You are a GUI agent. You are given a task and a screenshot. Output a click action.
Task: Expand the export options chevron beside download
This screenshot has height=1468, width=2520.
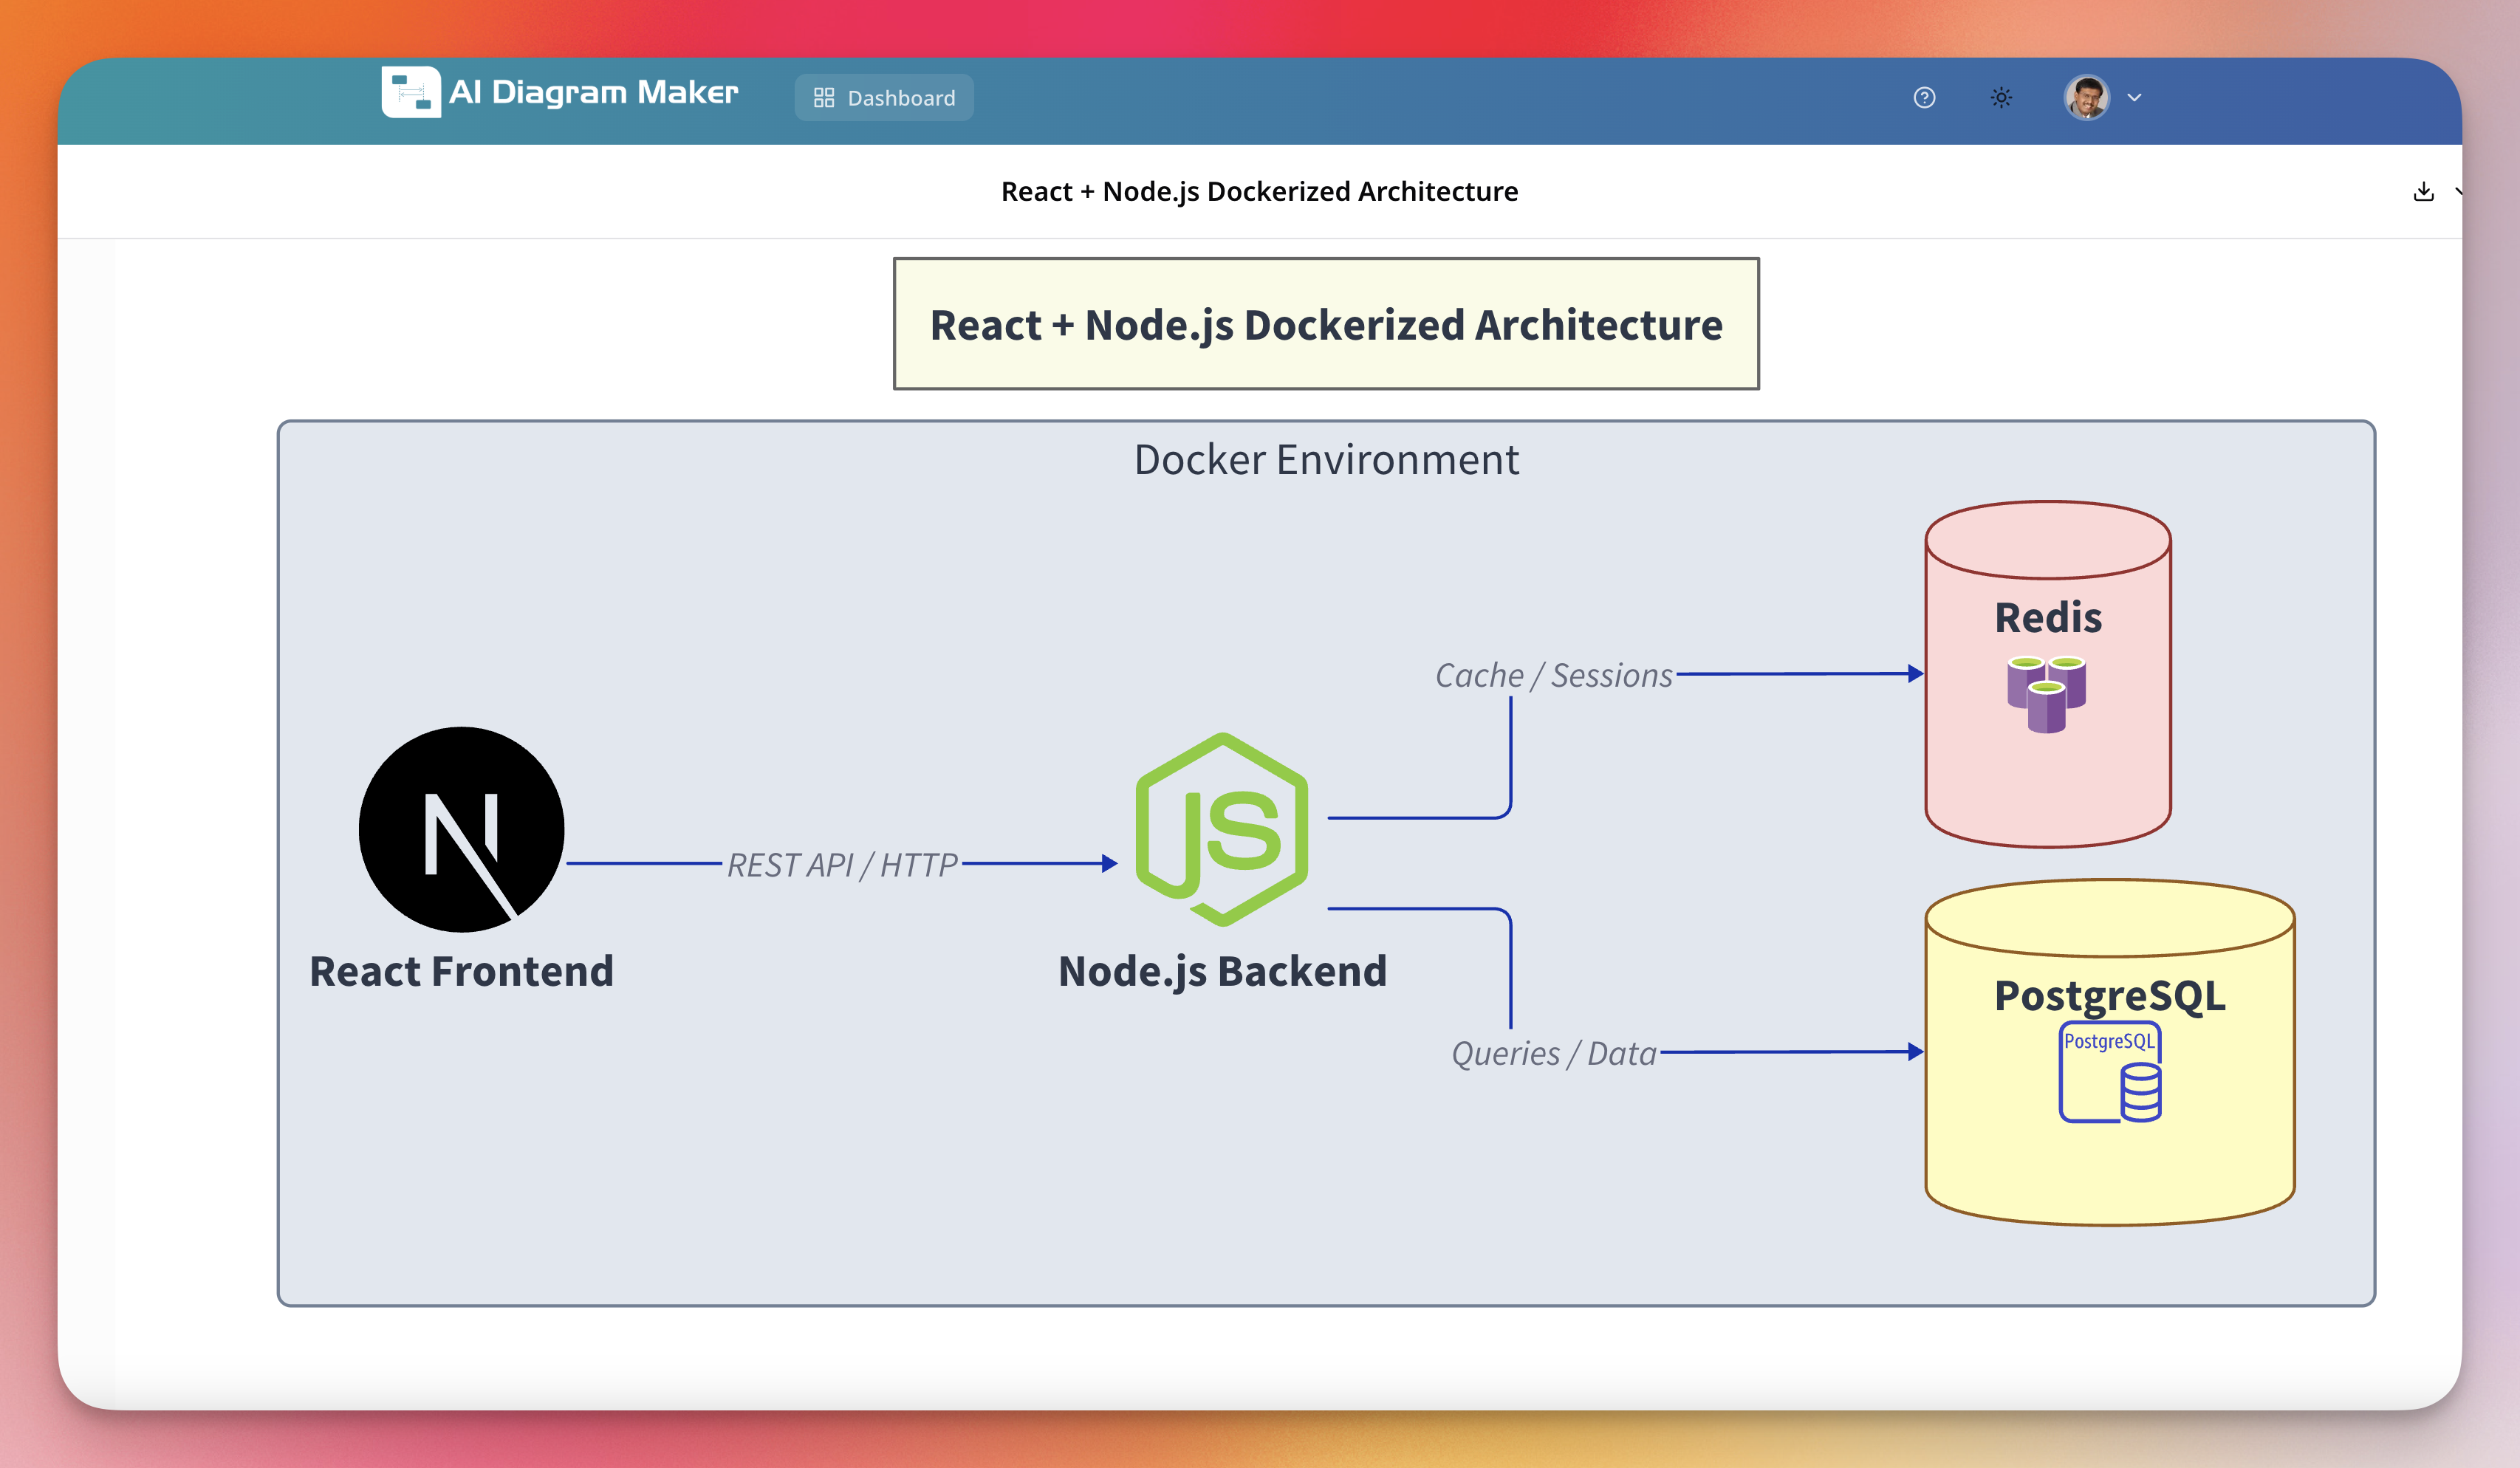pyautogui.click(x=2462, y=193)
